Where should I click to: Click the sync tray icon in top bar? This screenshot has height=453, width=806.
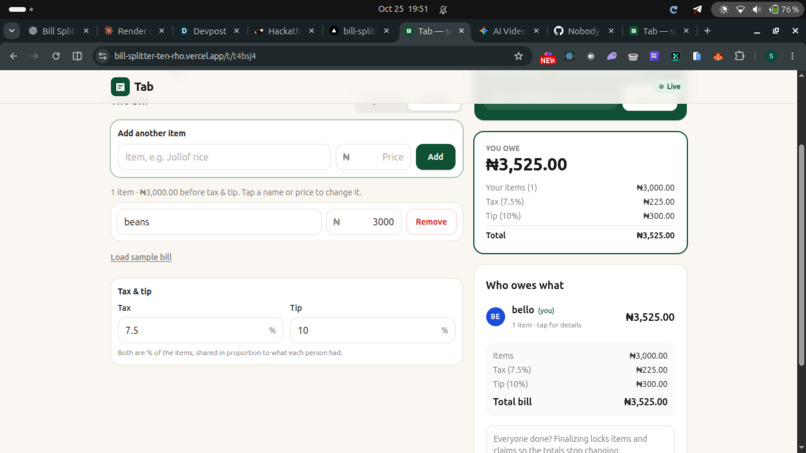[x=673, y=9]
